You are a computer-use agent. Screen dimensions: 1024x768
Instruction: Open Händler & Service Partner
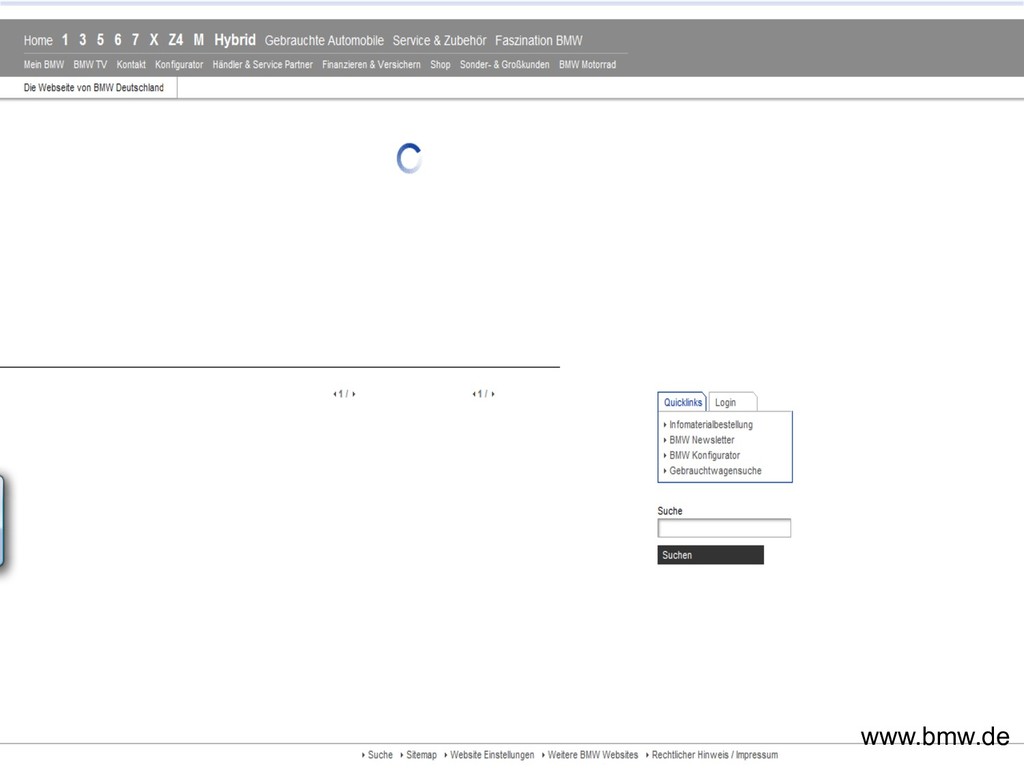pos(263,65)
